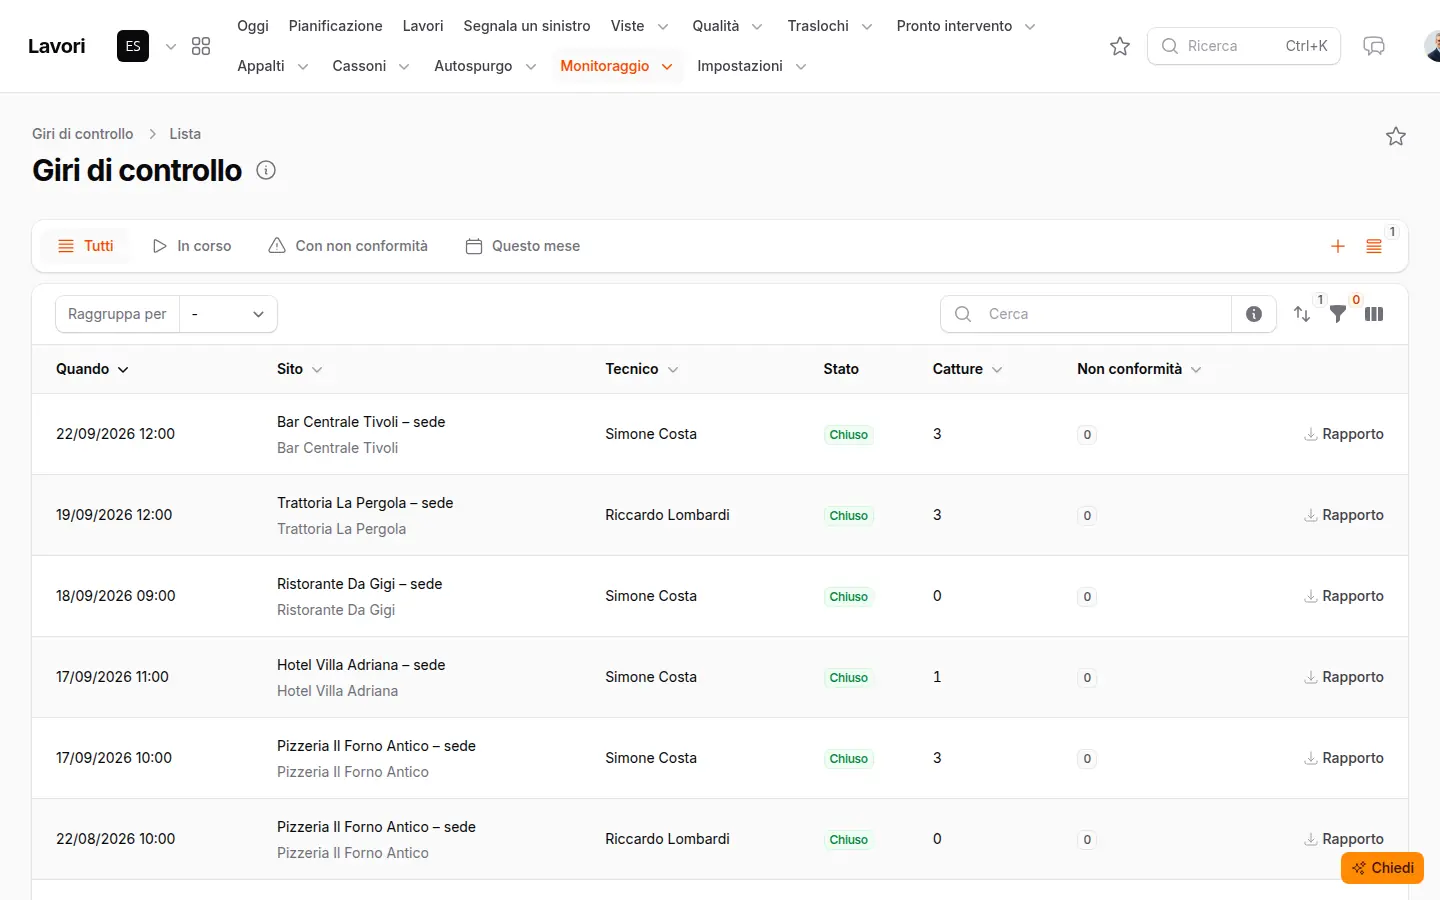
Task: Download Rapporto for Bar Centrale Tivoli
Action: click(1344, 434)
